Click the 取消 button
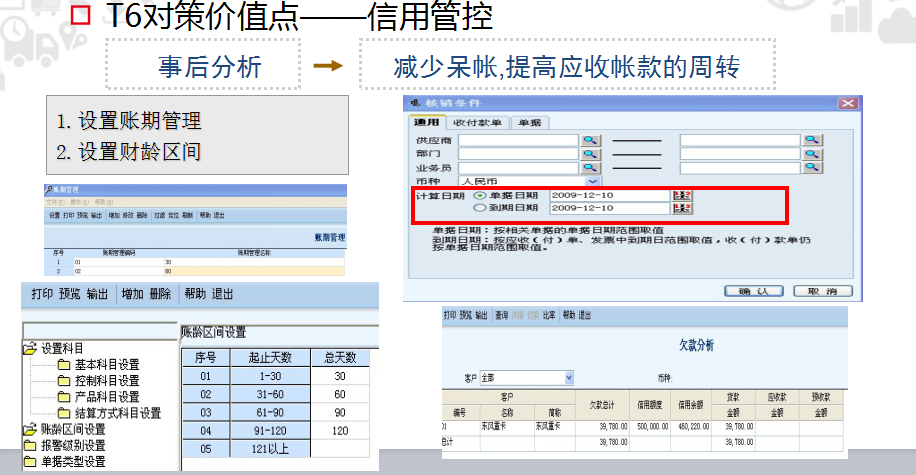This screenshot has width=916, height=475. (823, 291)
